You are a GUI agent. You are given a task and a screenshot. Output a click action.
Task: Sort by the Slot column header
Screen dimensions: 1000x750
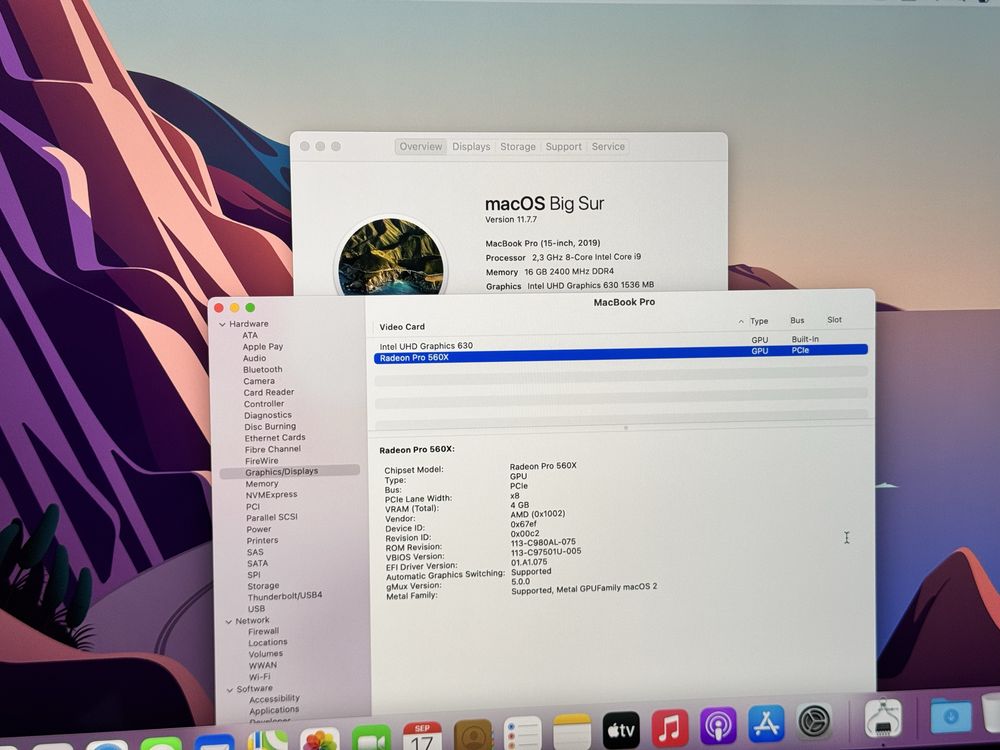[834, 320]
